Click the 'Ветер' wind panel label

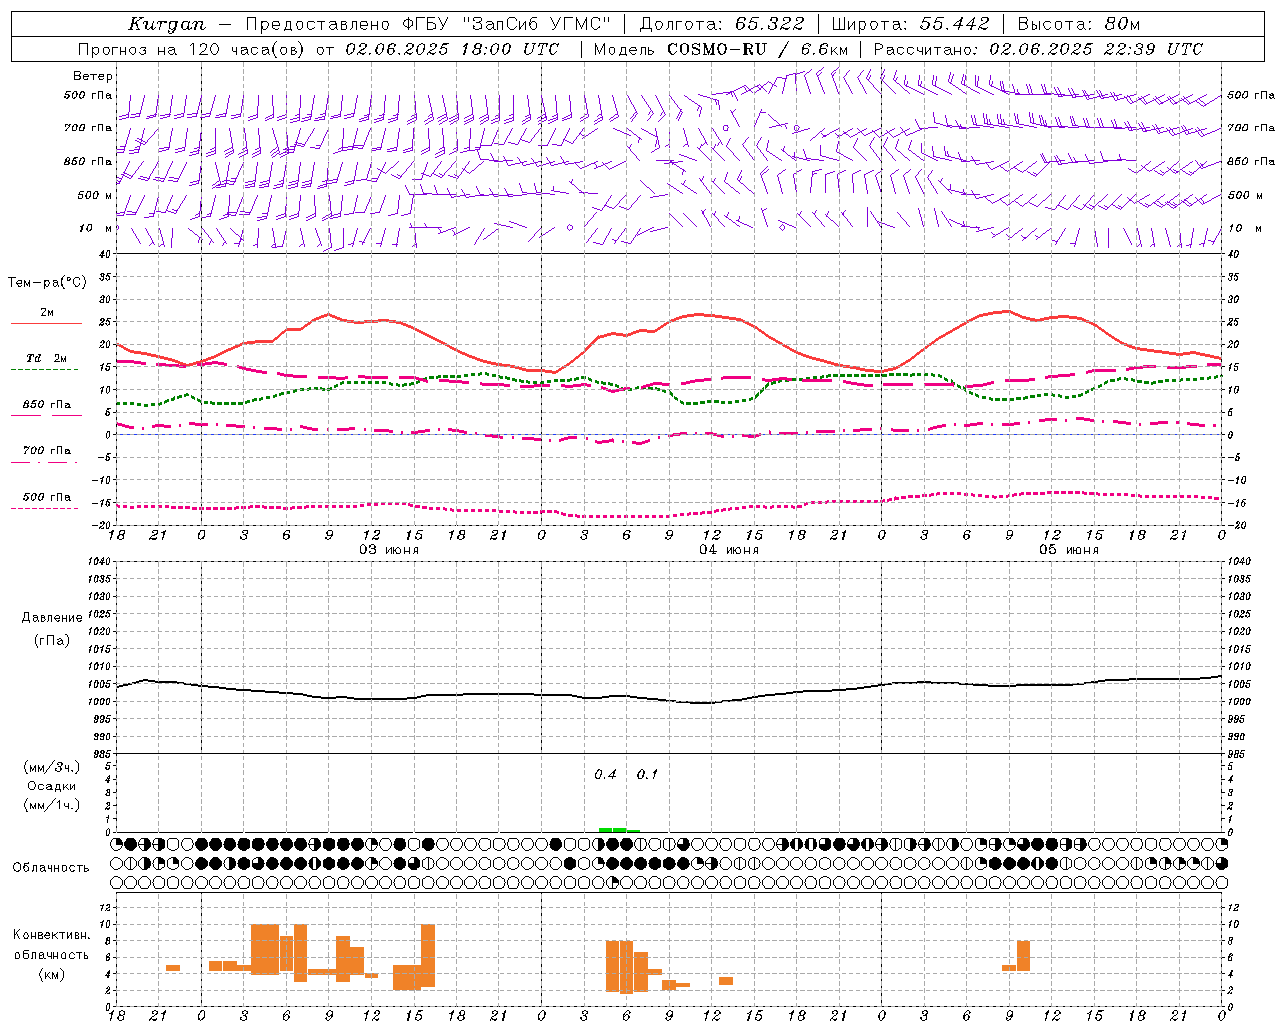[93, 76]
